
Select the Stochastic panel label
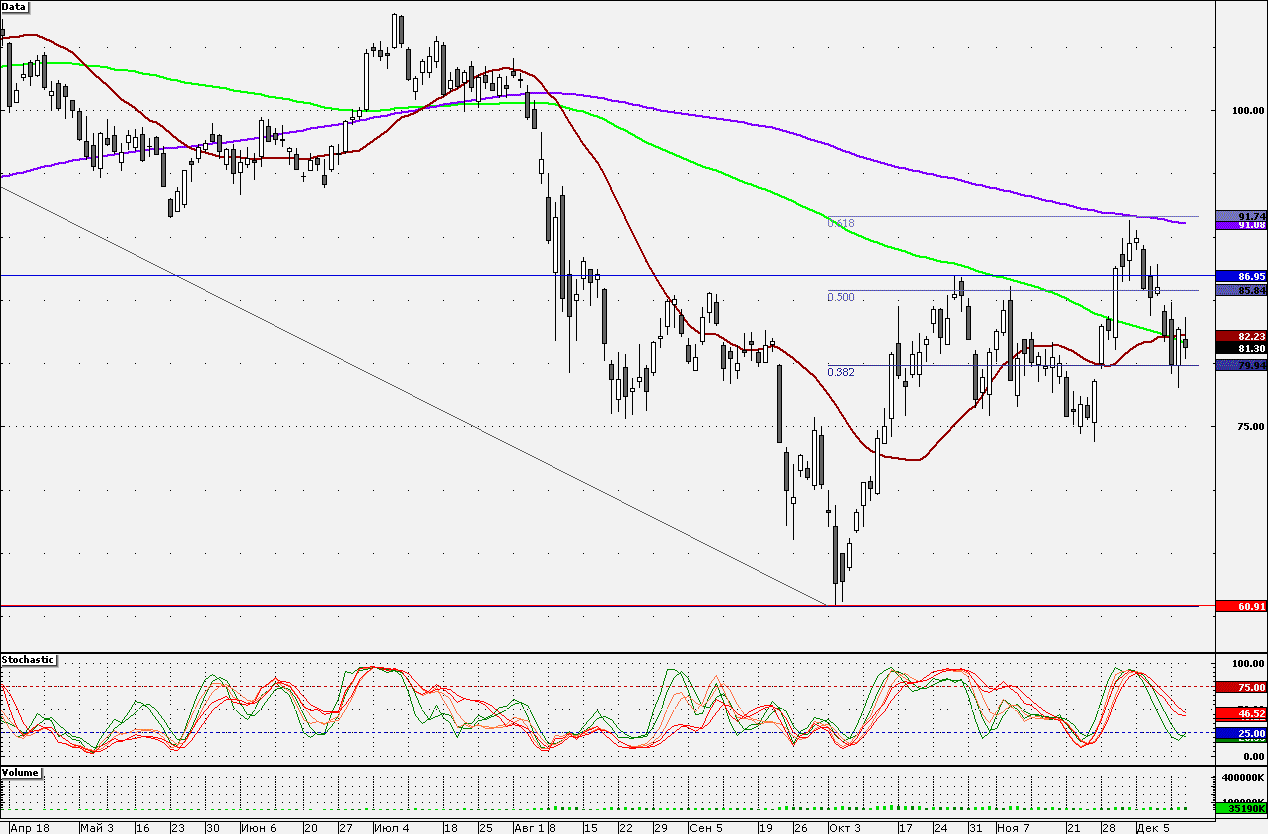tap(28, 660)
